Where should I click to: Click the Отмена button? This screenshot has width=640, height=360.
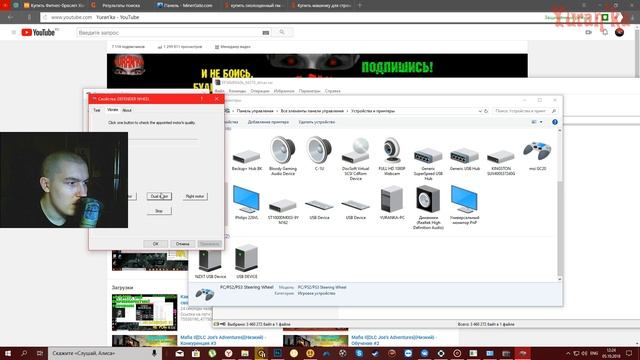coord(182,244)
